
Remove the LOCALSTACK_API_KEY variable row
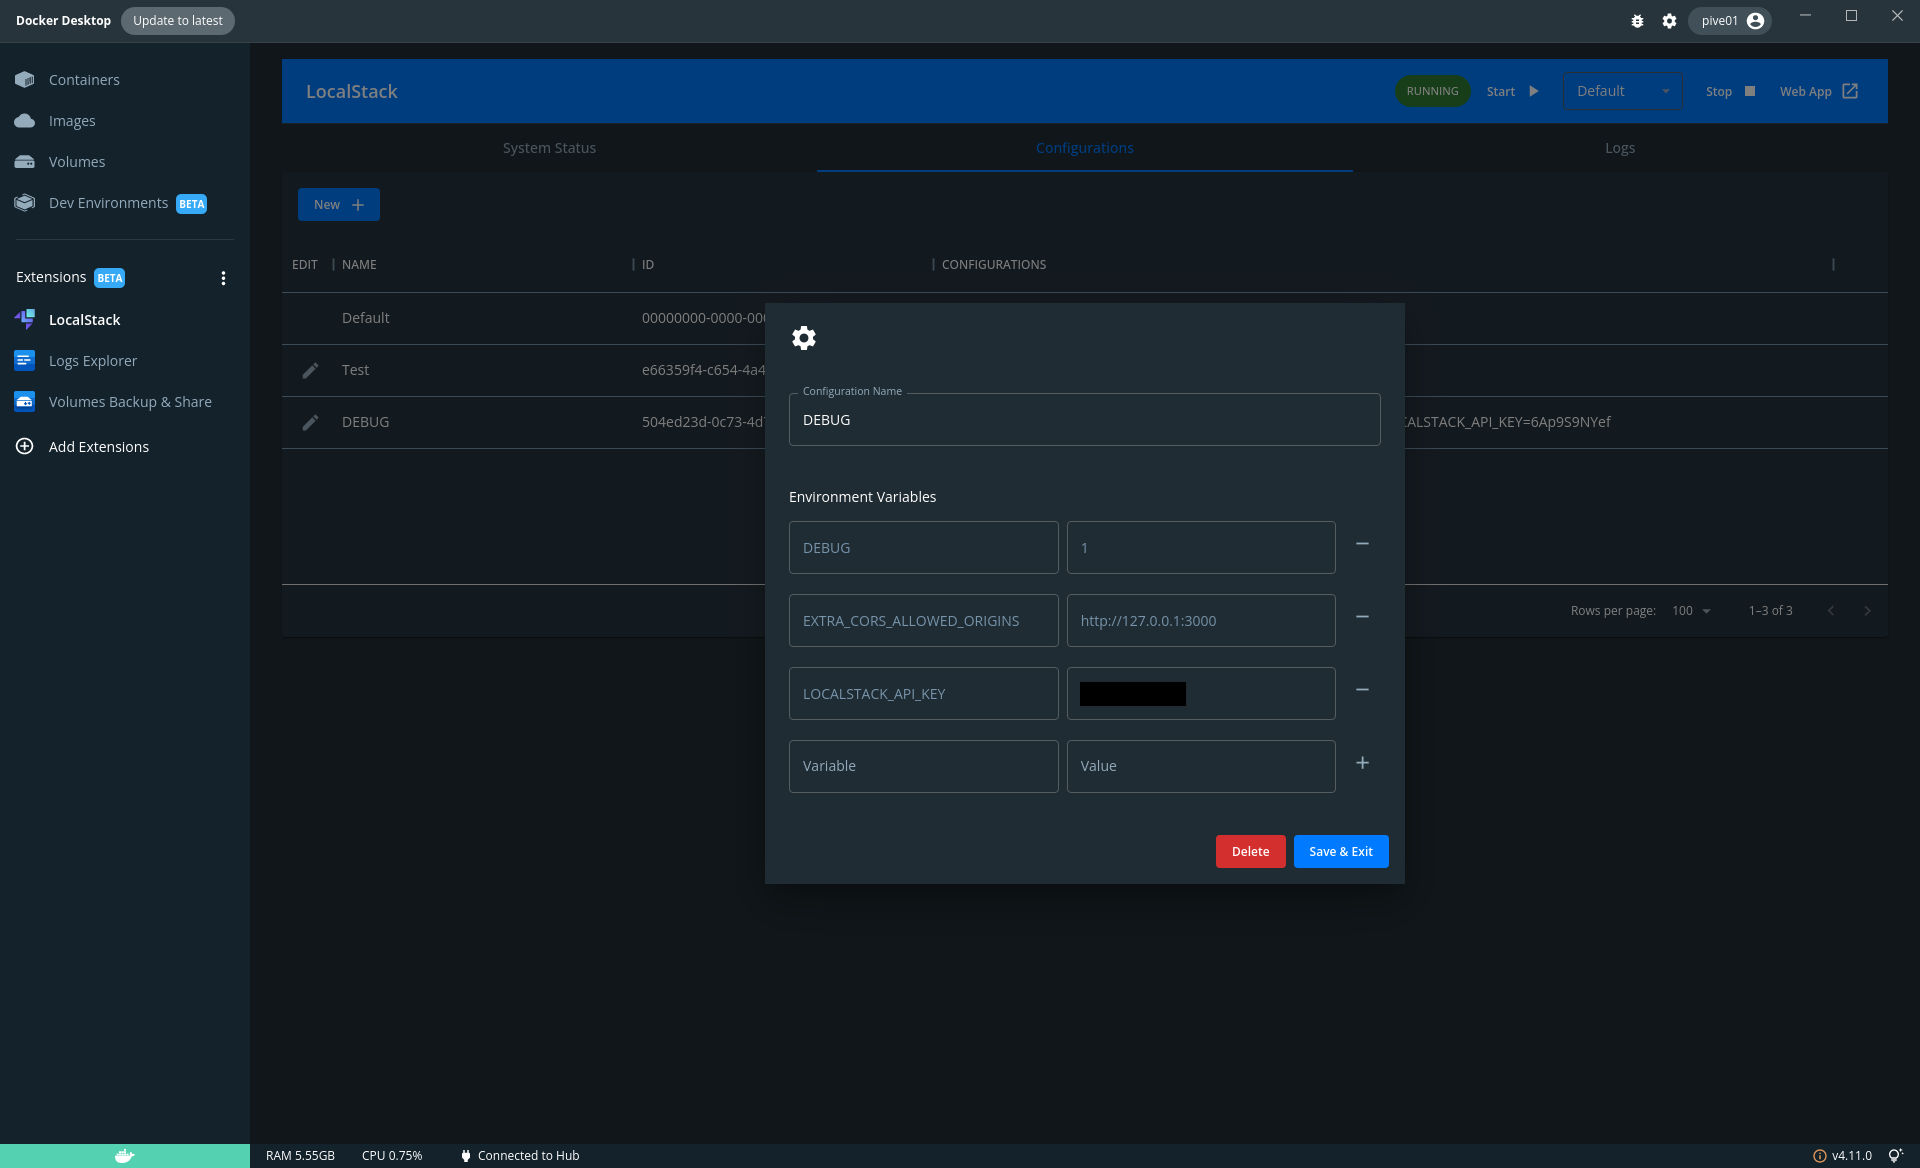click(1362, 690)
